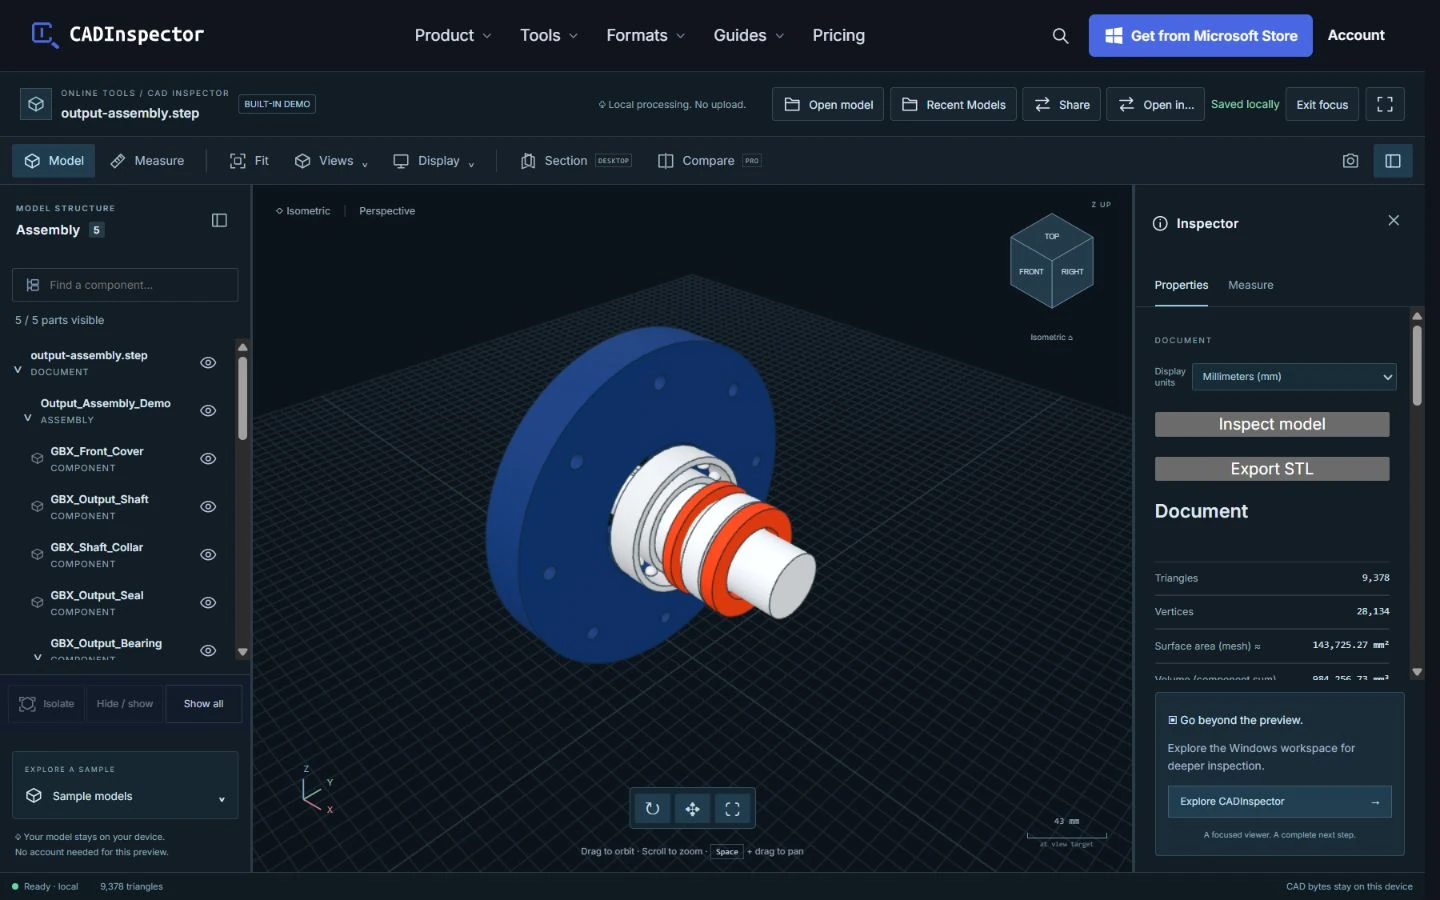Open the Display units dropdown

[1294, 377]
